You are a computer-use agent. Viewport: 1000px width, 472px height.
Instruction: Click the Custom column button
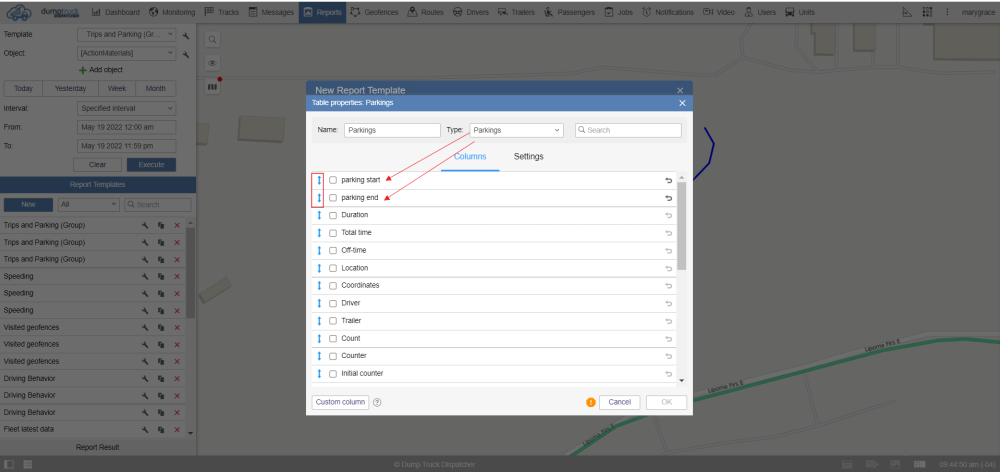click(x=340, y=402)
